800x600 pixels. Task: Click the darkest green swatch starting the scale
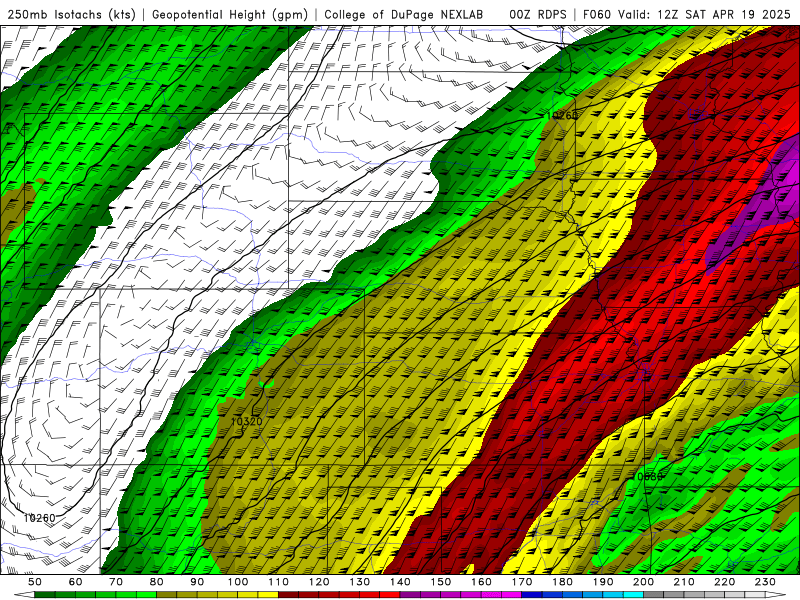tap(45, 595)
